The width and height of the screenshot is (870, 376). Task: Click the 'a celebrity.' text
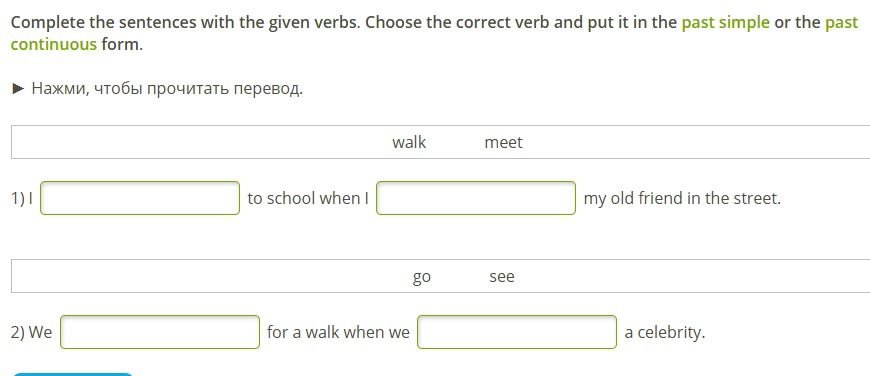click(x=665, y=333)
